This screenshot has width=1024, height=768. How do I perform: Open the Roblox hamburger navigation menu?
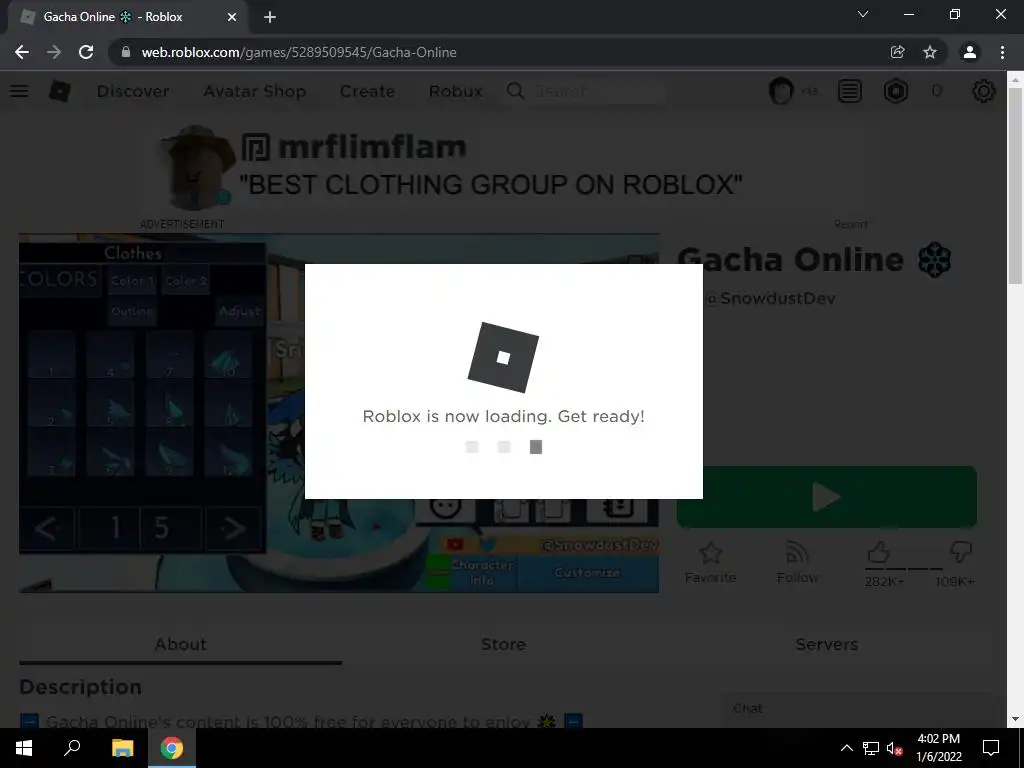click(x=19, y=91)
